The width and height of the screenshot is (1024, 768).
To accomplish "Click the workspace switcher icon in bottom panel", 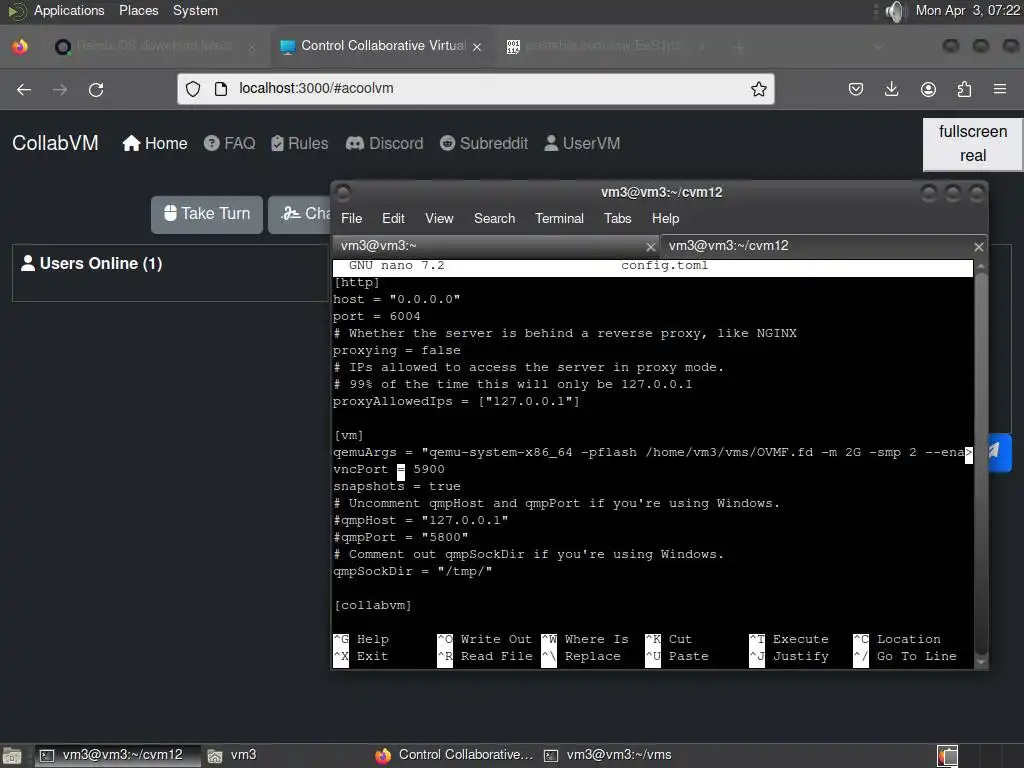I will pyautogui.click(x=947, y=756).
